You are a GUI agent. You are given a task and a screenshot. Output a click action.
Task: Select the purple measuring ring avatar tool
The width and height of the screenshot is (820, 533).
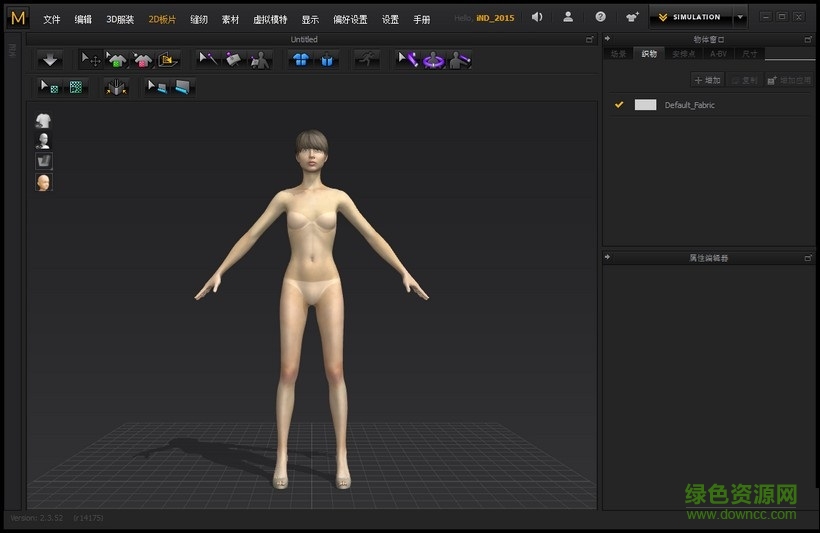(433, 60)
